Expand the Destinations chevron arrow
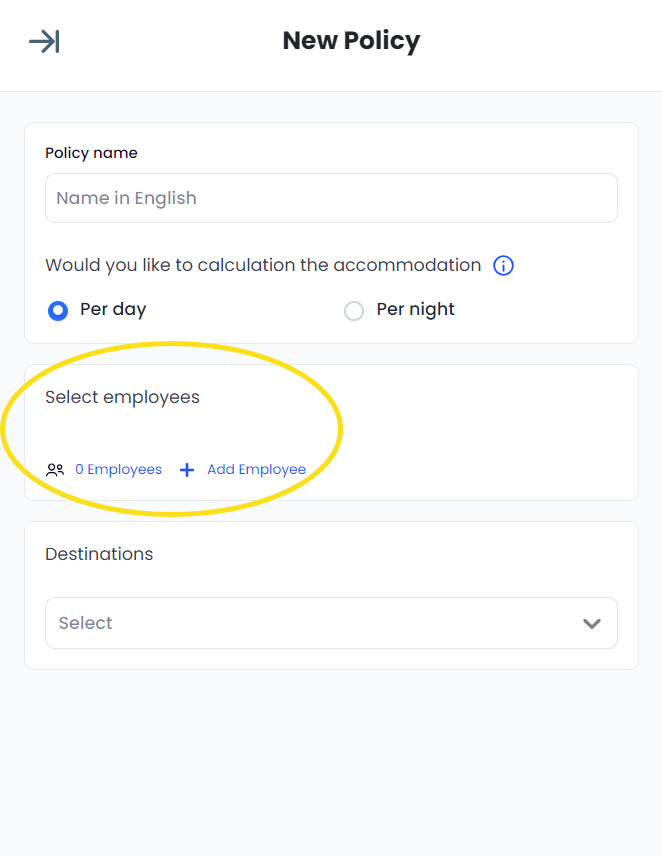 coord(592,623)
